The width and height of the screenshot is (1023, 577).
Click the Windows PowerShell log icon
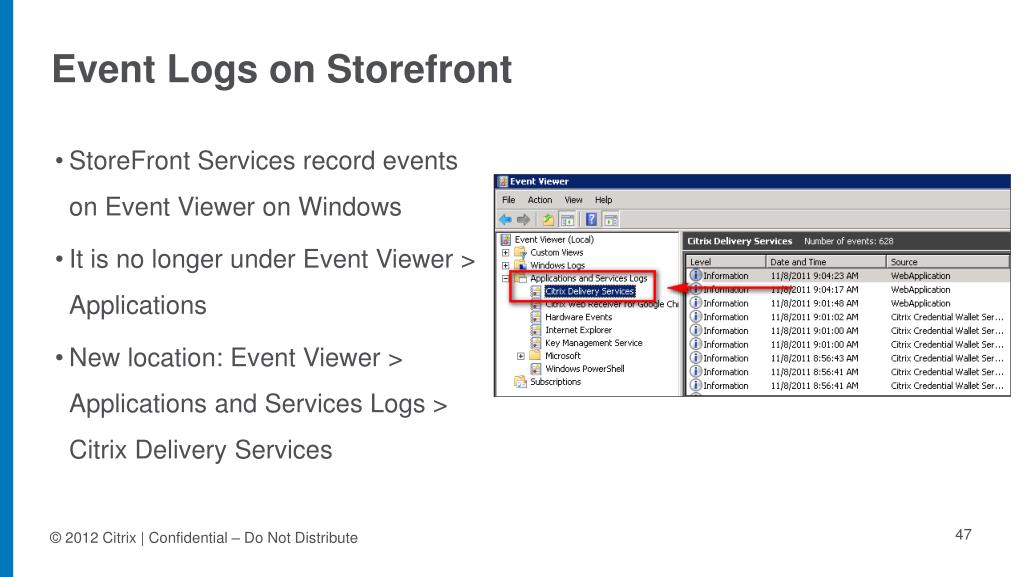click(x=536, y=369)
